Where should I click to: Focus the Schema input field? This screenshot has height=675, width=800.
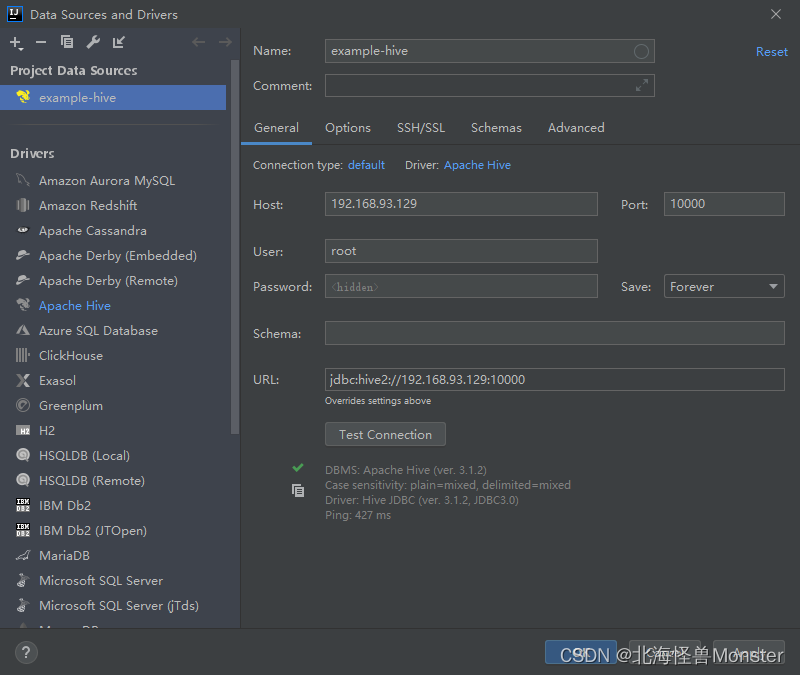tap(555, 333)
